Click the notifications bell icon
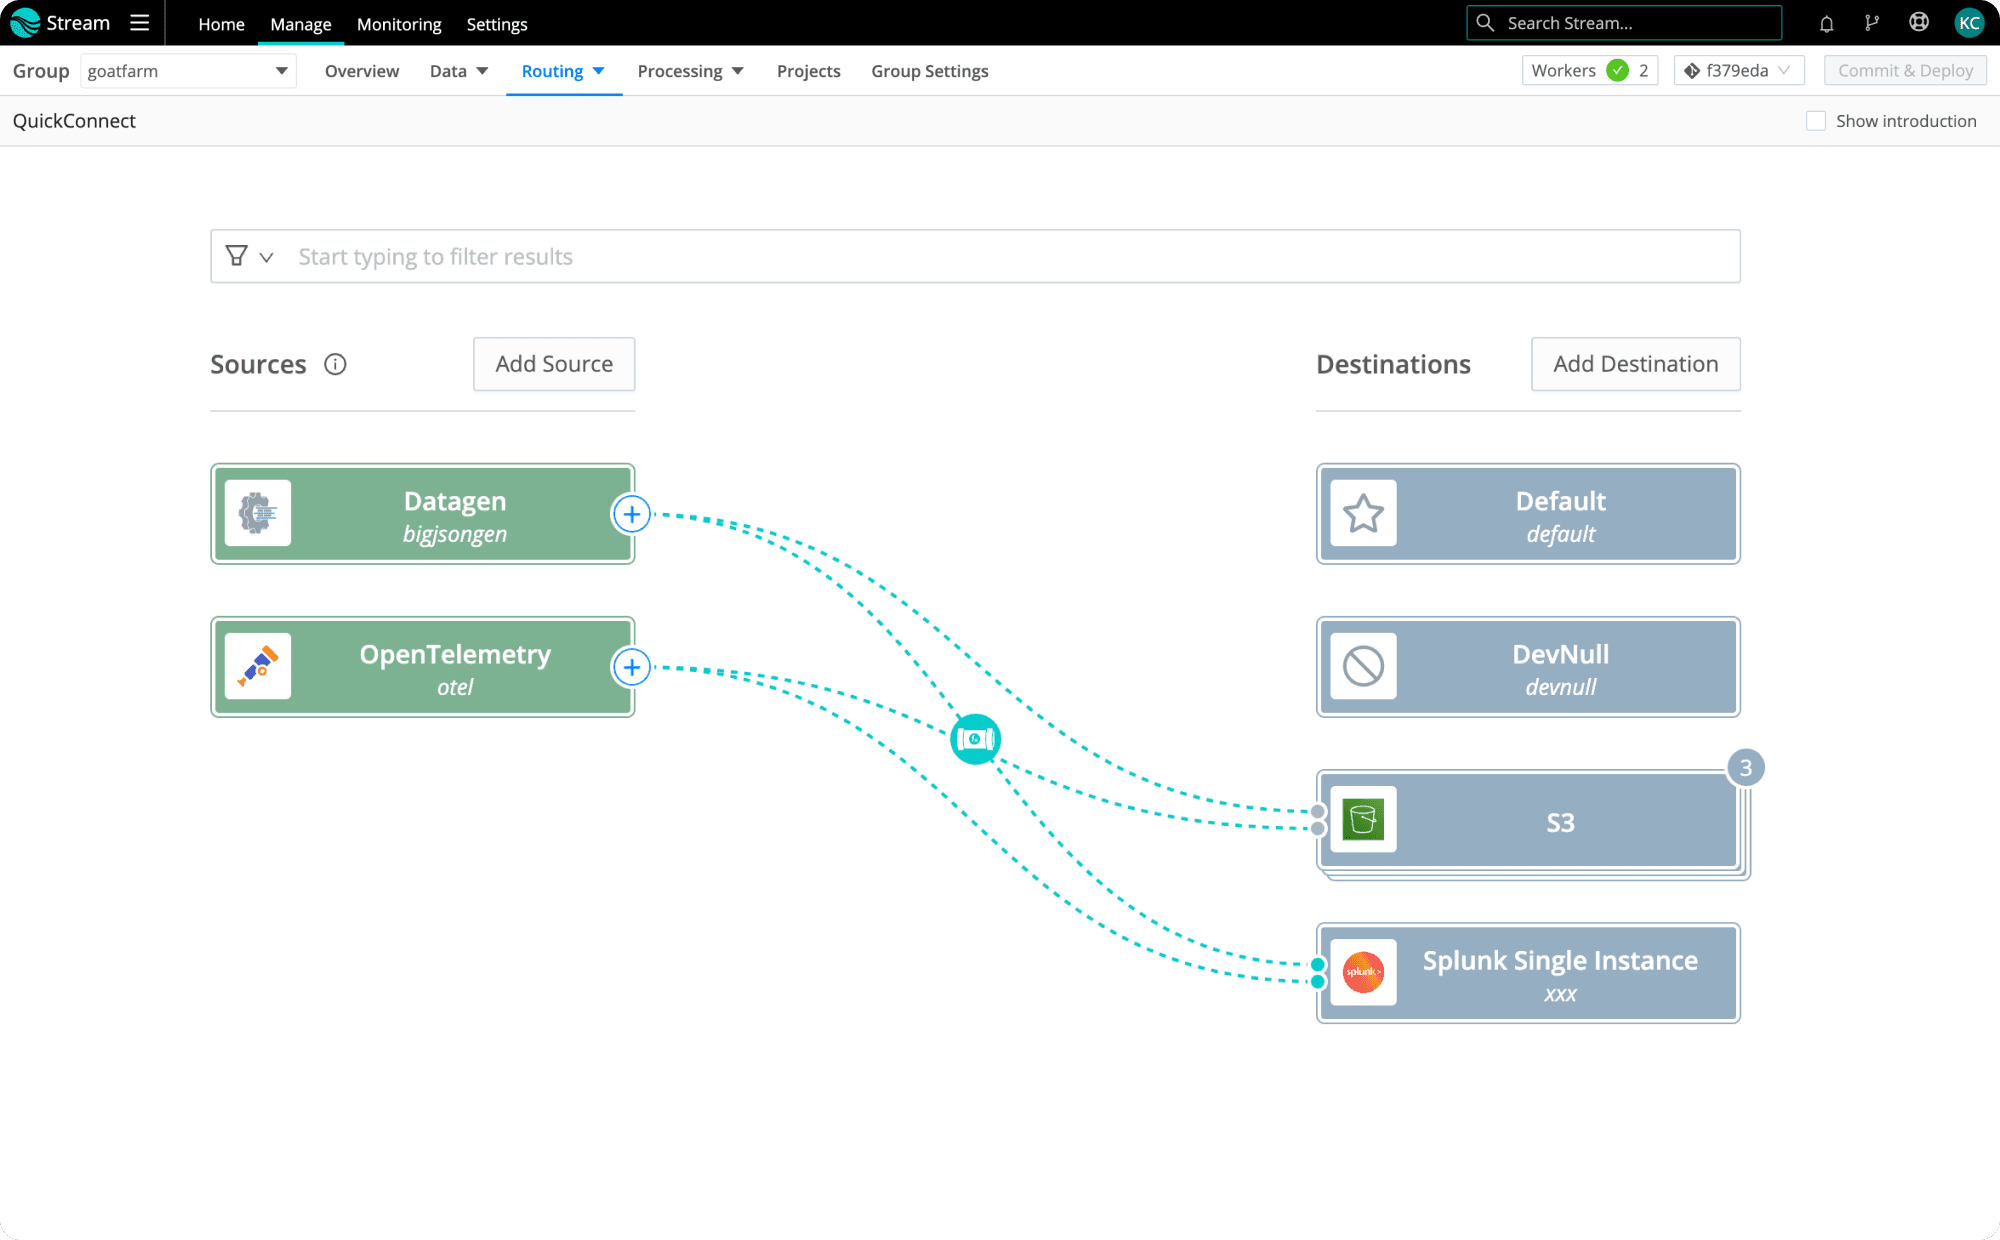Screen dimensions: 2000x1240 pos(1826,23)
